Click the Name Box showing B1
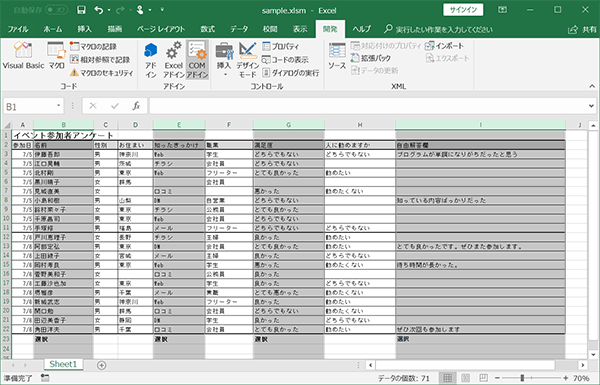Viewport: 600px width, 385px height. pyautogui.click(x=29, y=106)
